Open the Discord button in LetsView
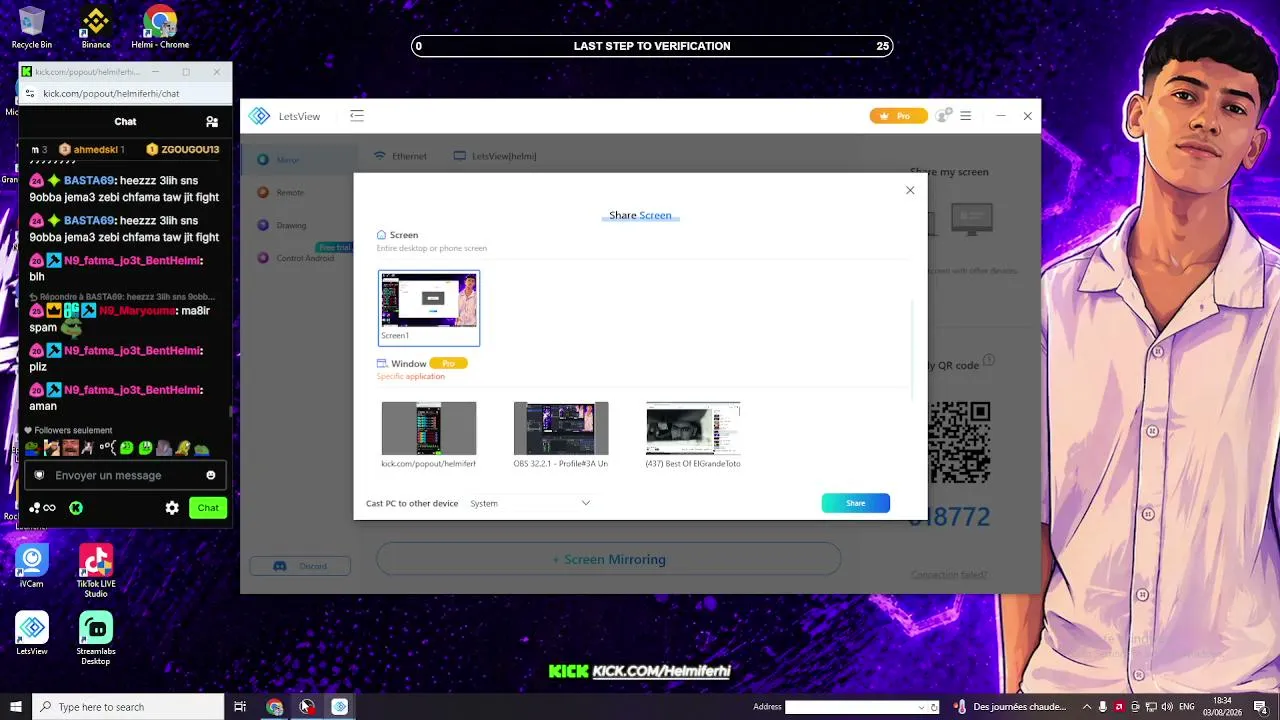The image size is (1280, 720). tap(300, 566)
